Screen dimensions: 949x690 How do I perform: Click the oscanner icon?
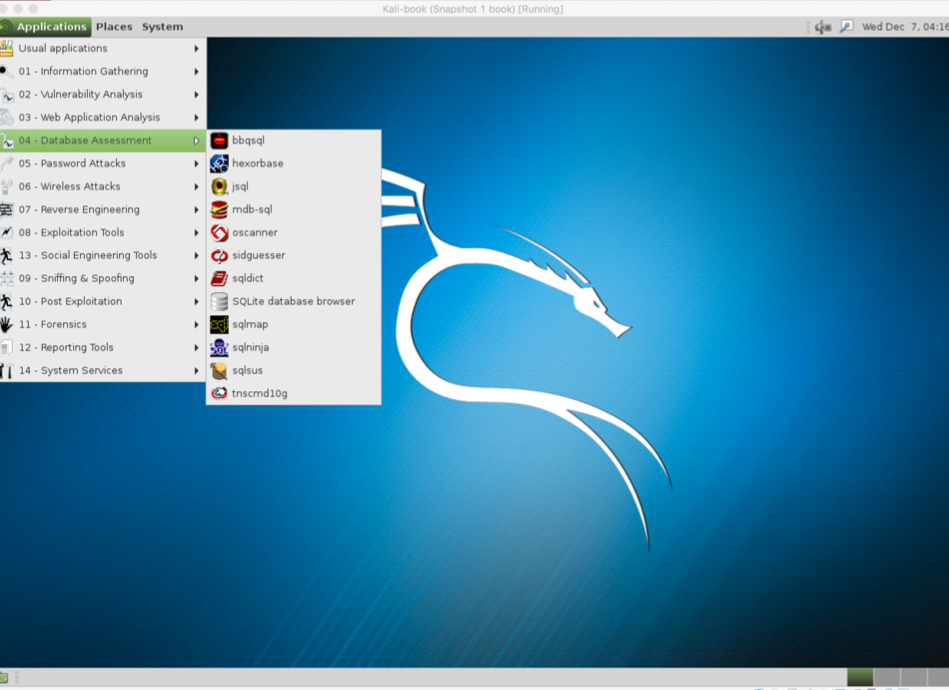click(x=219, y=232)
